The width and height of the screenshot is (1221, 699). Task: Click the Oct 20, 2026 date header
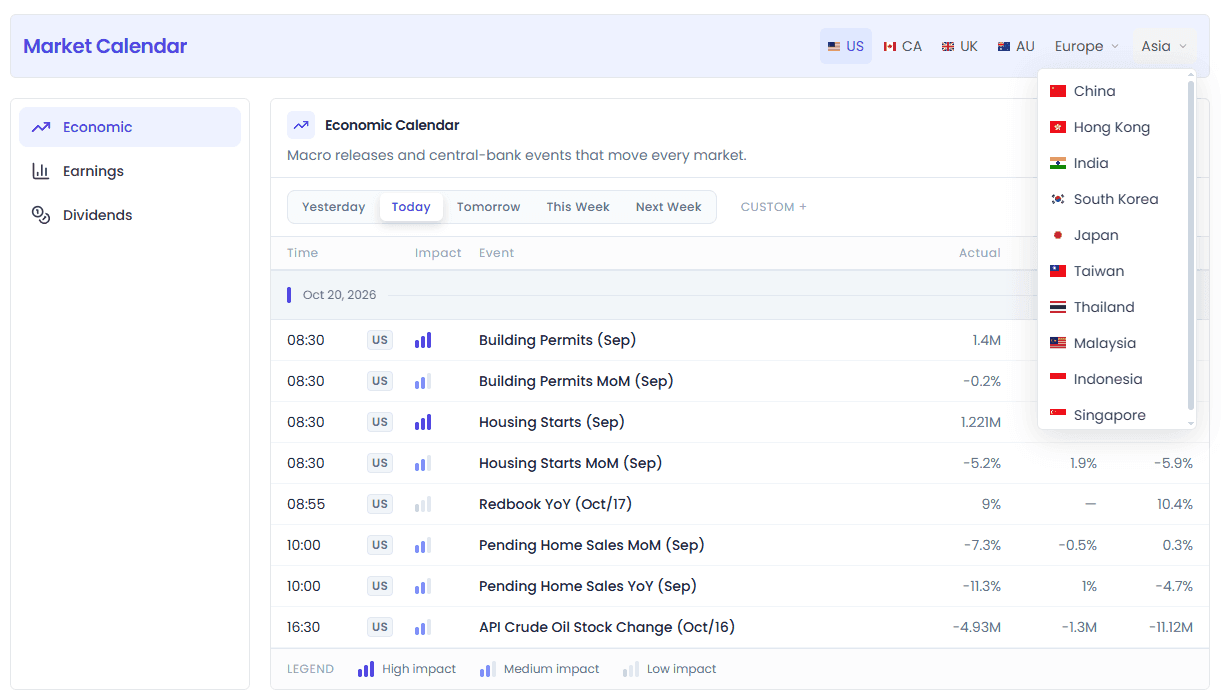pyautogui.click(x=340, y=295)
